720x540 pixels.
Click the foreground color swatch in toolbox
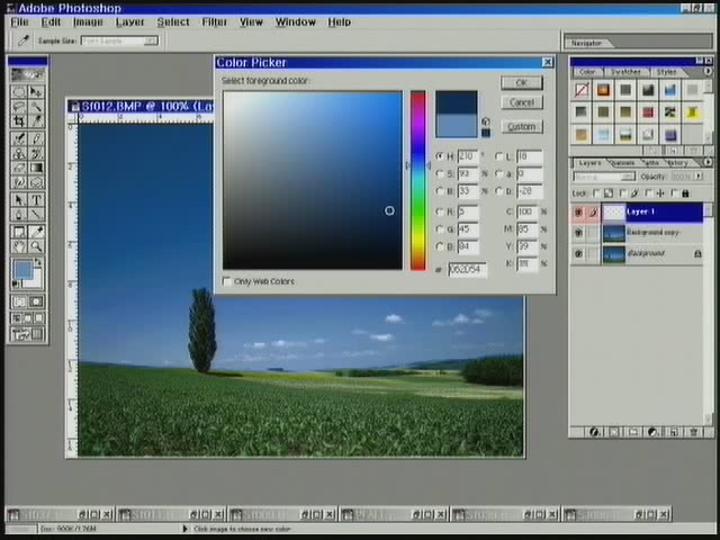(23, 270)
